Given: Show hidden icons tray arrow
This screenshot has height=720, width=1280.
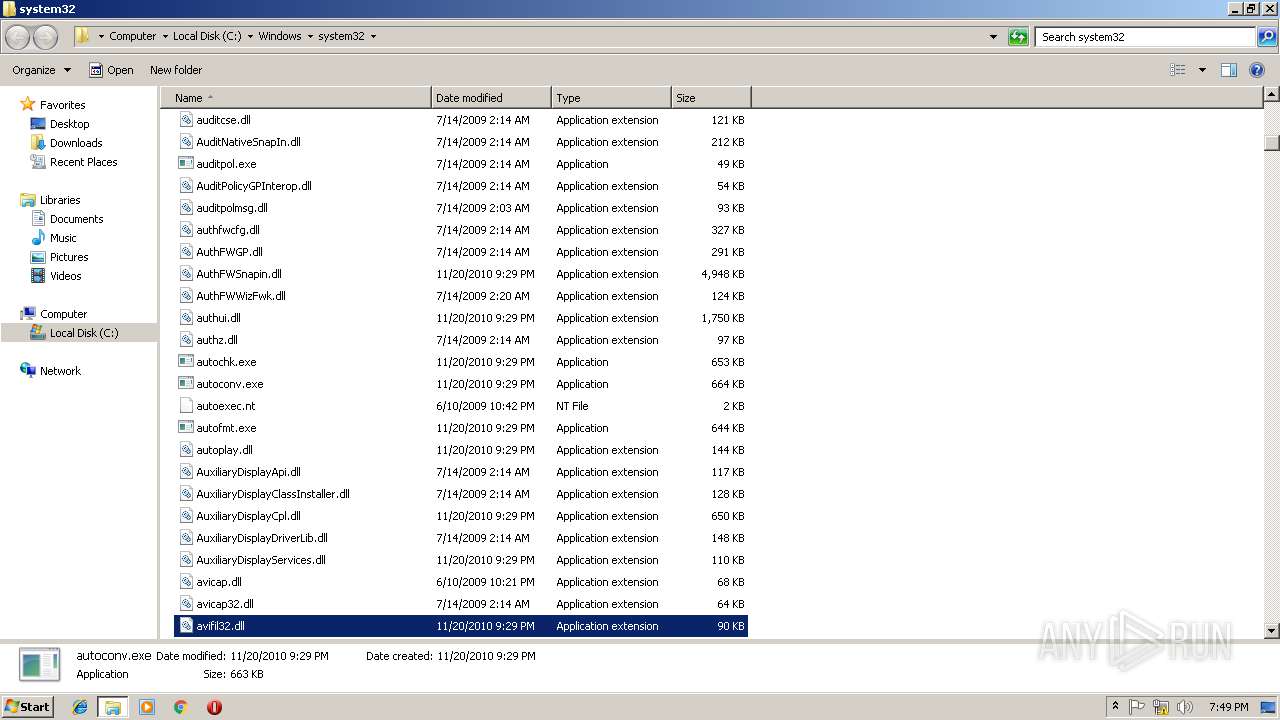Looking at the screenshot, I should point(1115,706).
